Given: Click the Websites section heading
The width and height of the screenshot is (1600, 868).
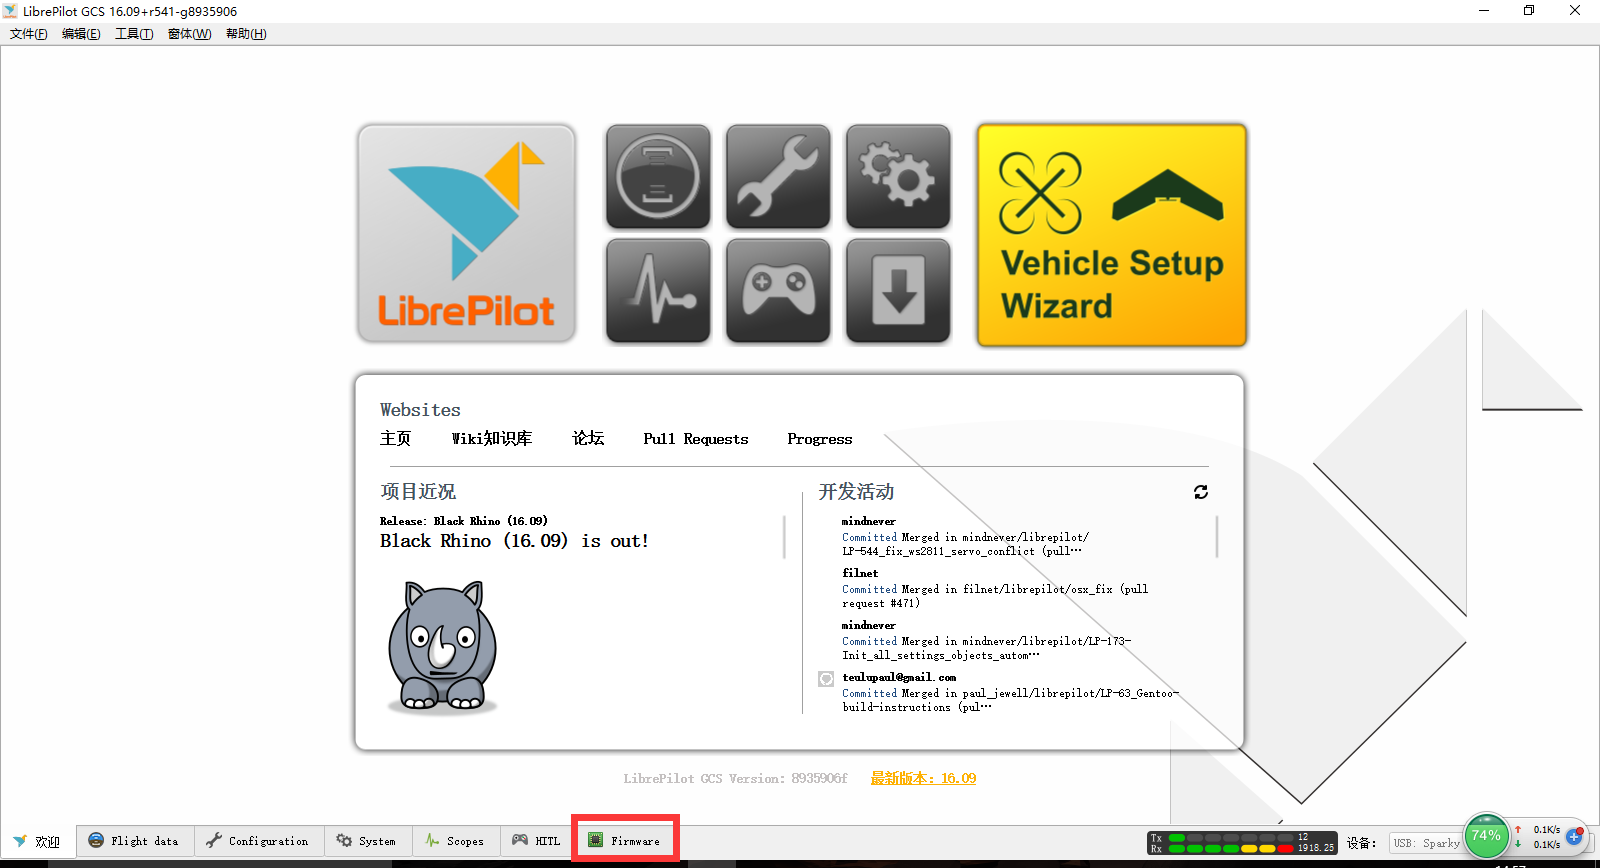Looking at the screenshot, I should tap(420, 410).
